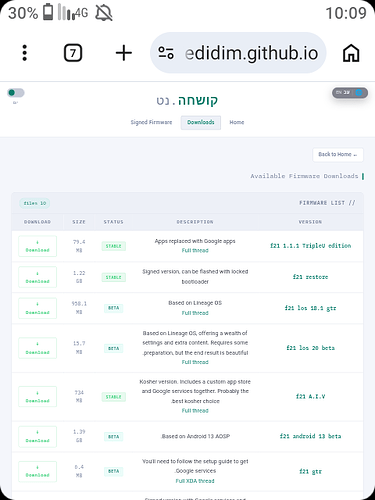Tap the muted notifications bell icon
This screenshot has width=375, height=500.
pyautogui.click(x=104, y=13)
